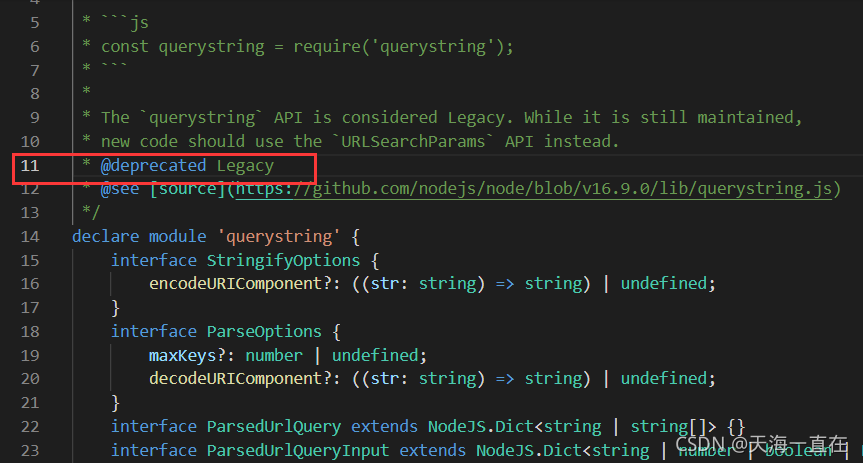Click the word 'considered' on line 9

tap(389, 118)
